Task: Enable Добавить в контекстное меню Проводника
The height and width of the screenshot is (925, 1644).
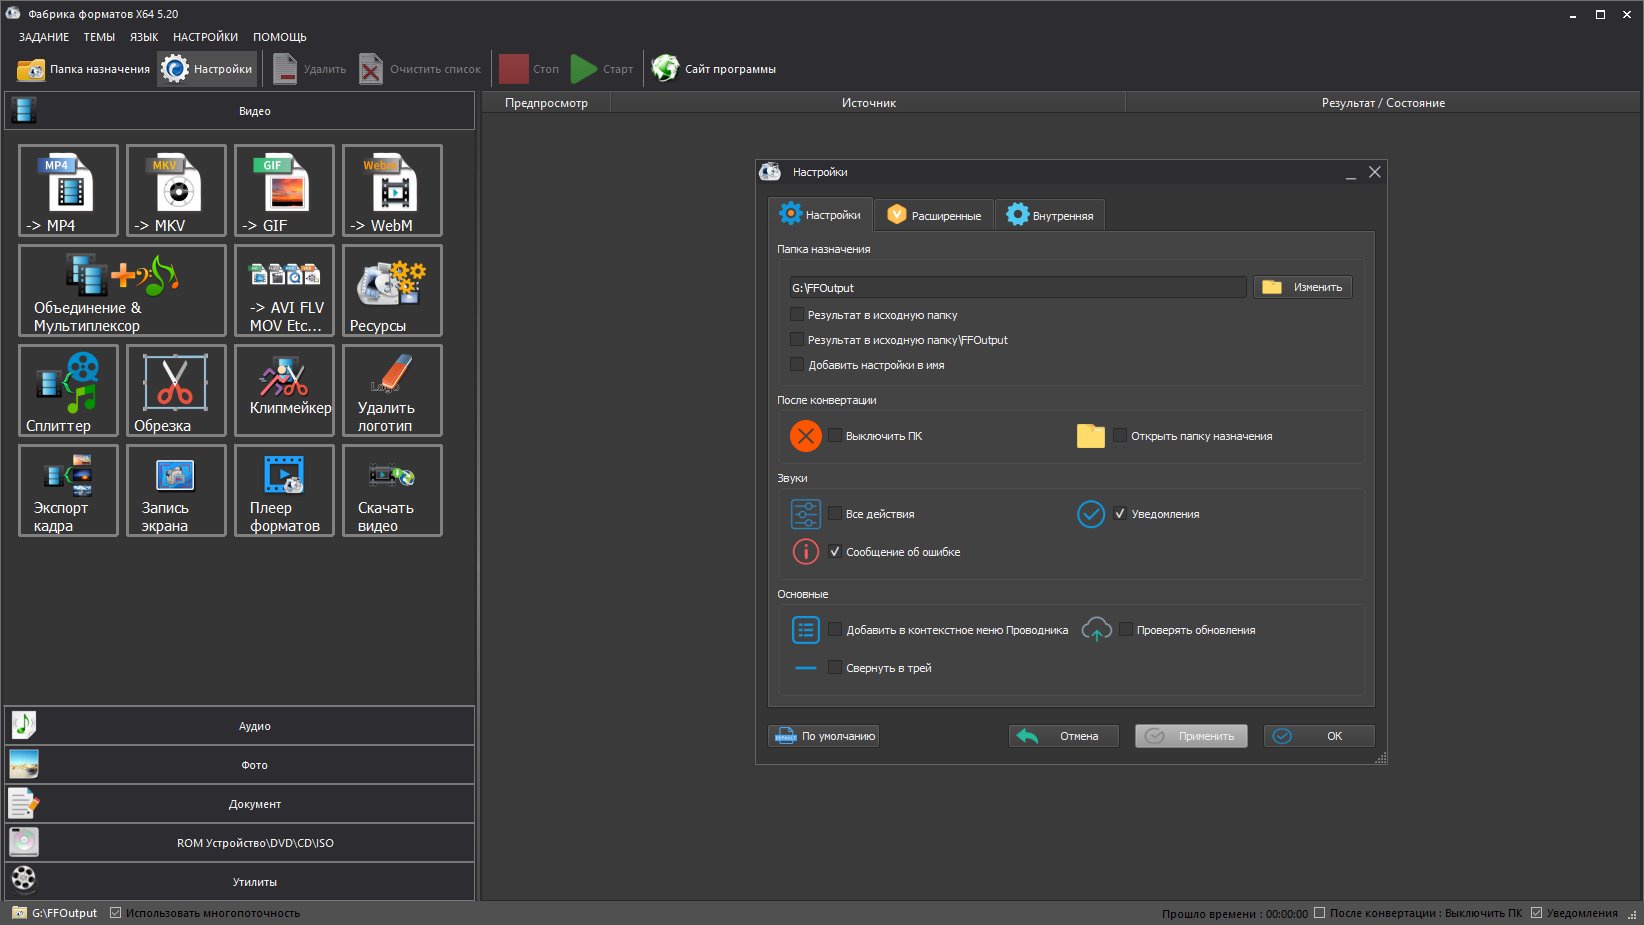Action: 835,630
